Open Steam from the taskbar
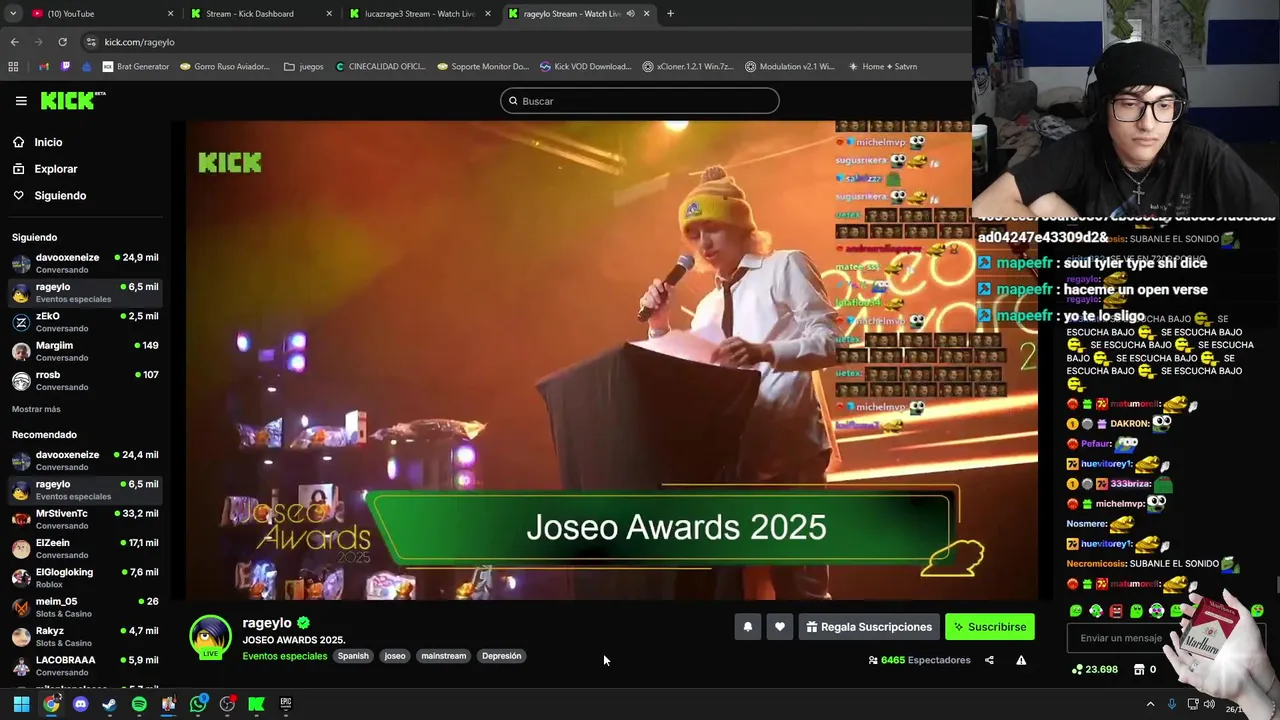 coord(109,704)
